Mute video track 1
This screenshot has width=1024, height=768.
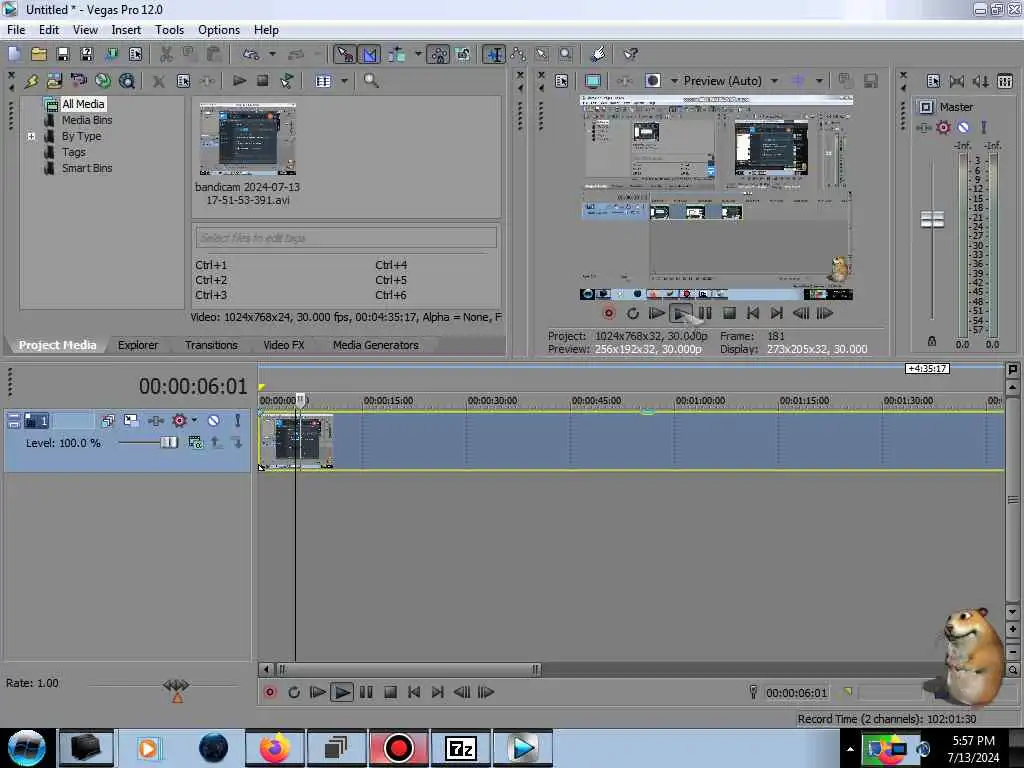214,421
